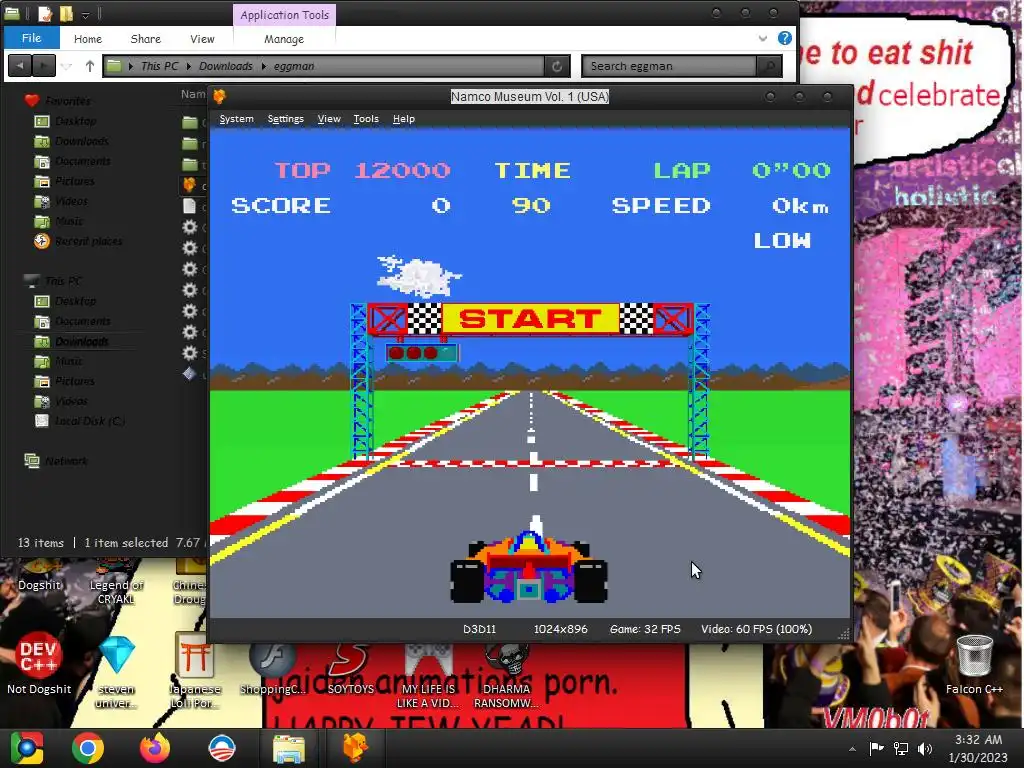Select Music under Favorites
Viewport: 1024px width, 768px height.
[x=69, y=221]
